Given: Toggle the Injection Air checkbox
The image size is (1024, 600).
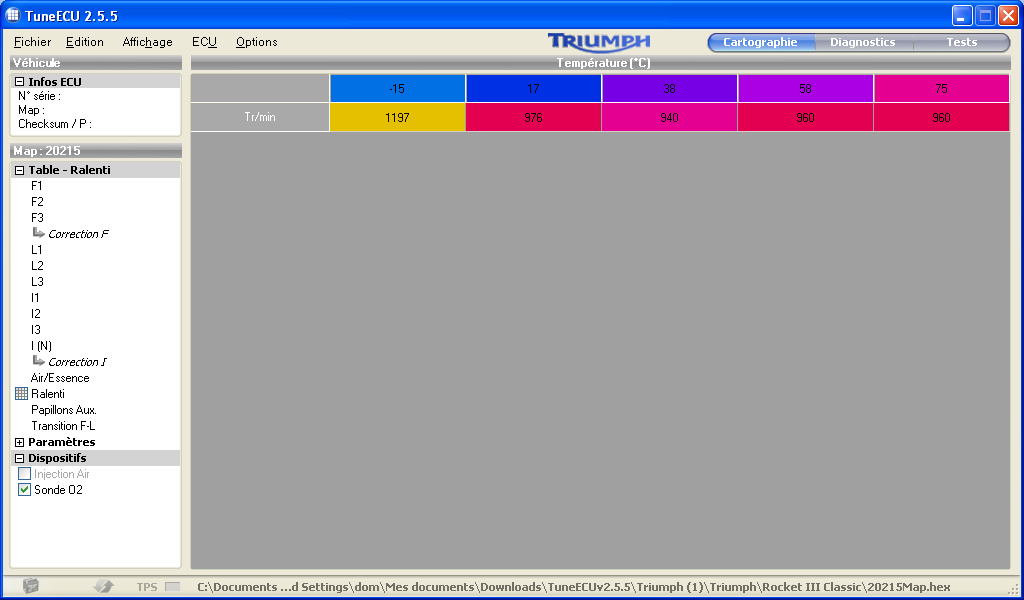Looking at the screenshot, I should (x=24, y=473).
